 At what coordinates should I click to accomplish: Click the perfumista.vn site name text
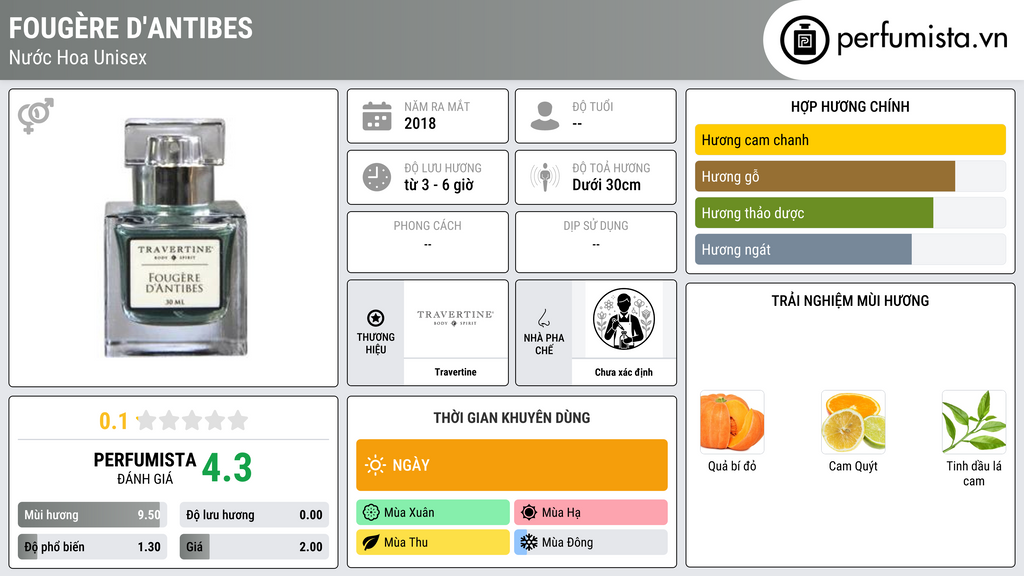pos(922,38)
